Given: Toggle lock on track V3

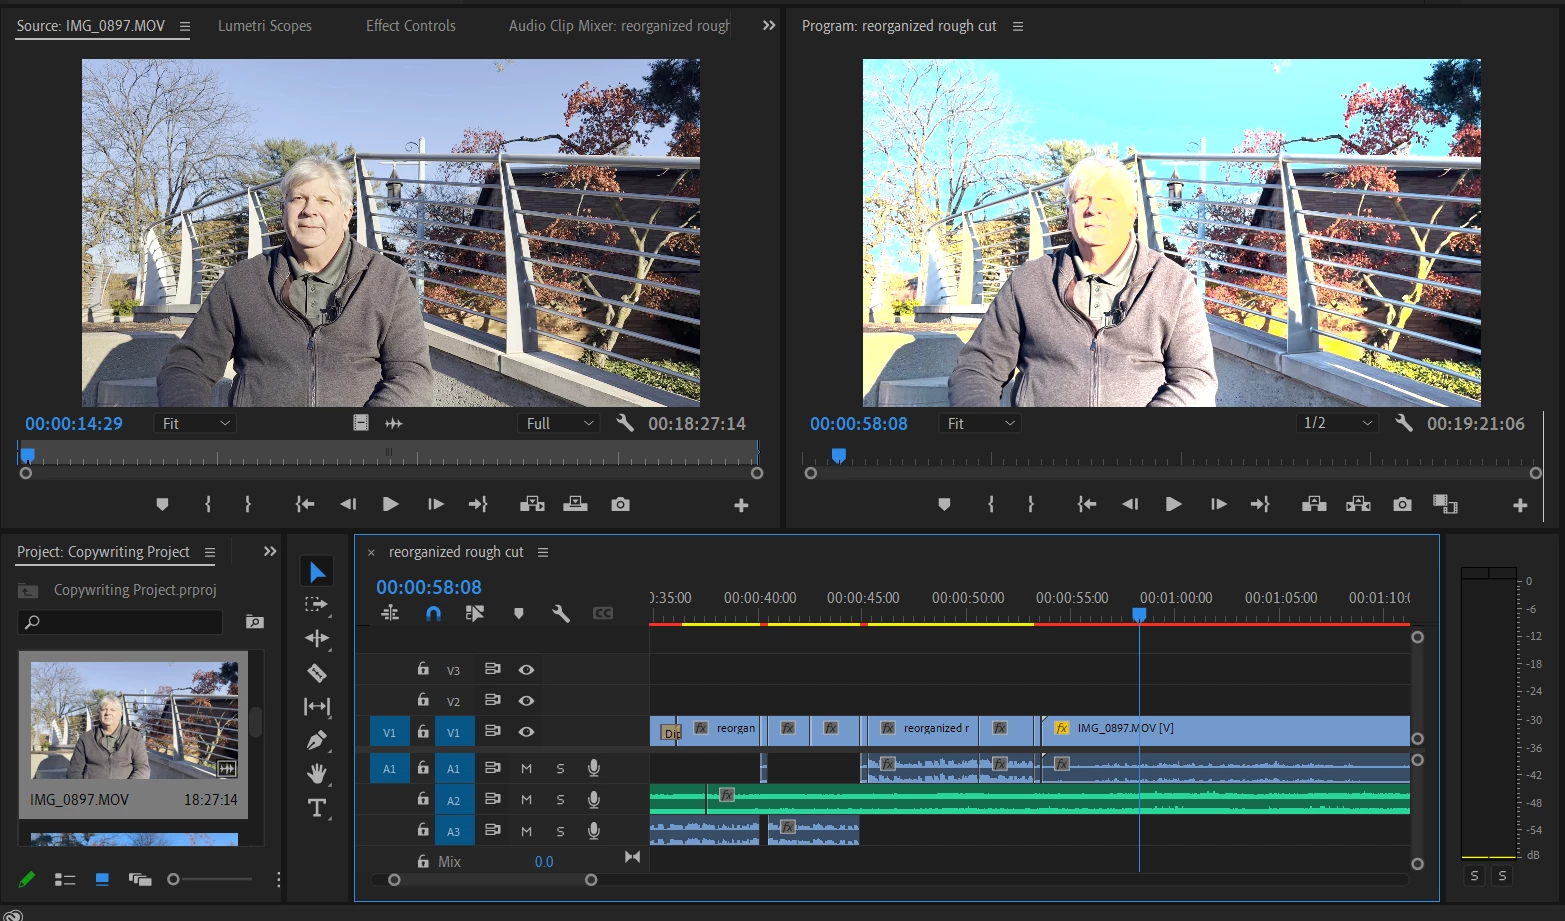Looking at the screenshot, I should 423,669.
